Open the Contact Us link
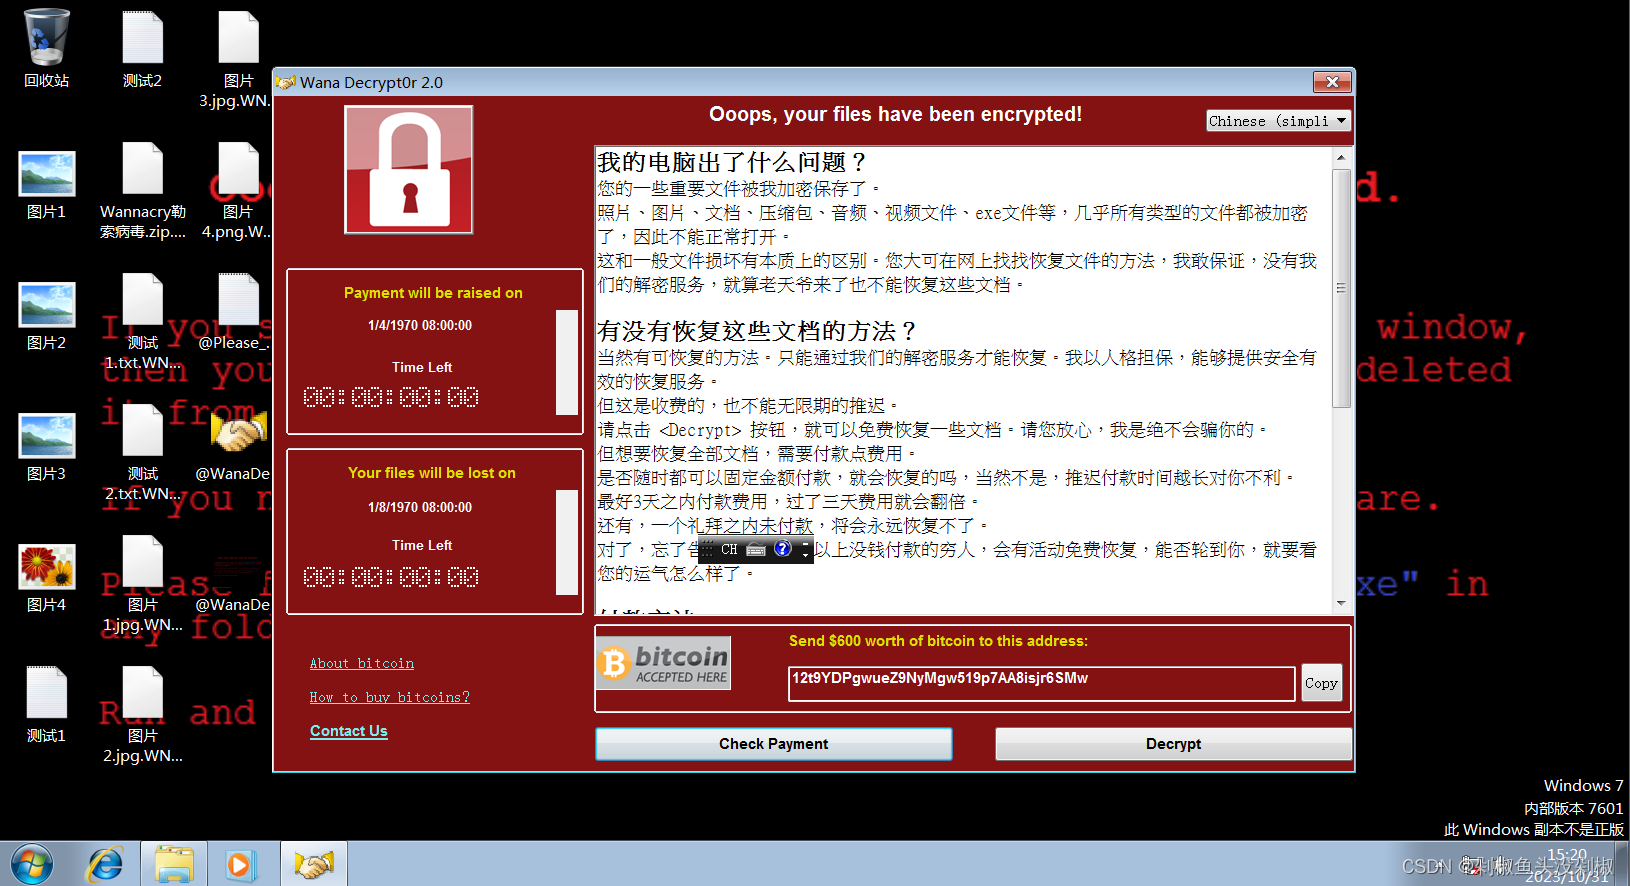 (x=348, y=731)
